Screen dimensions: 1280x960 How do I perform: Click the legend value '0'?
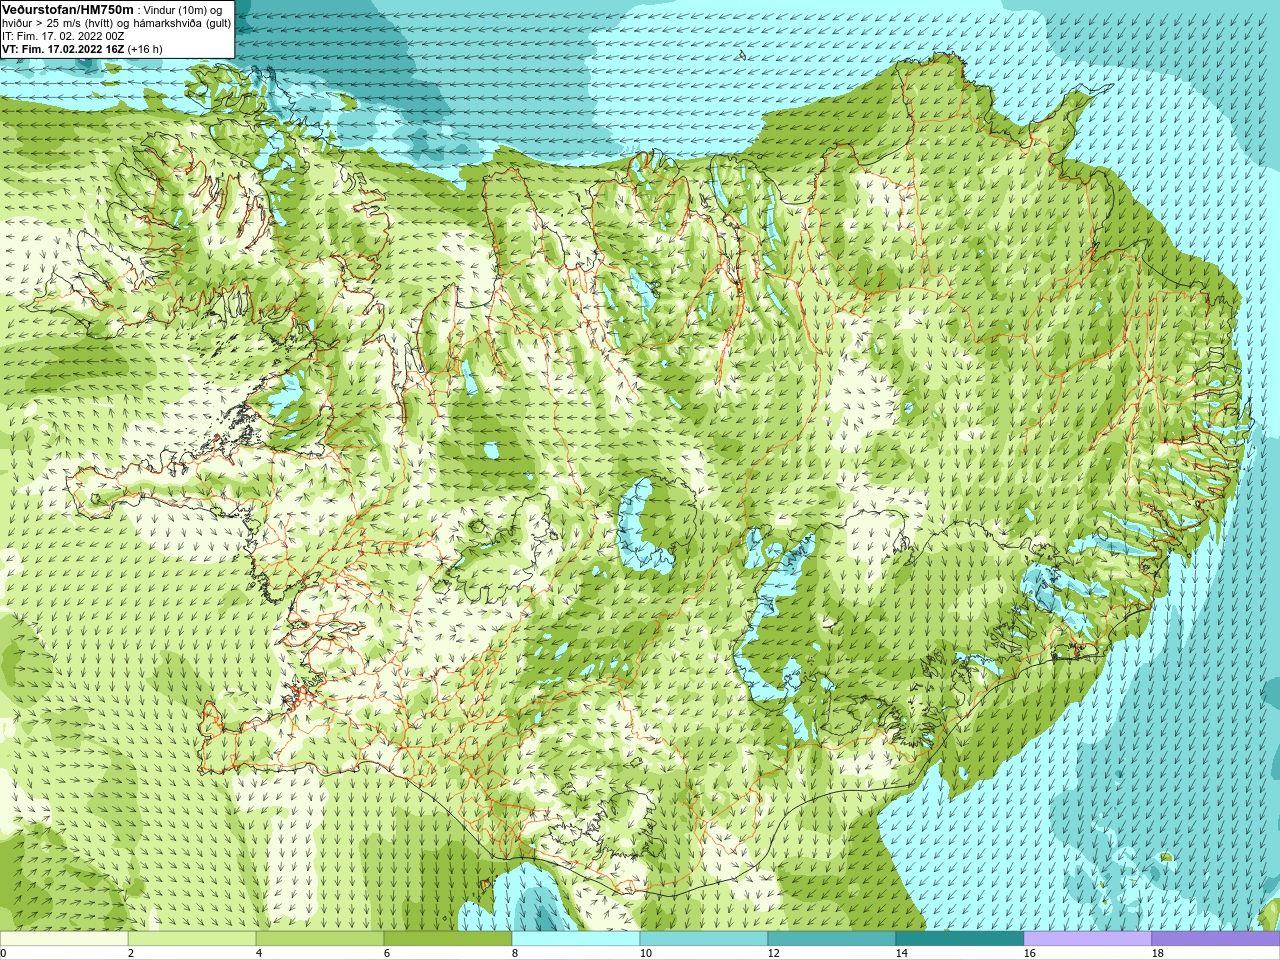3,953
